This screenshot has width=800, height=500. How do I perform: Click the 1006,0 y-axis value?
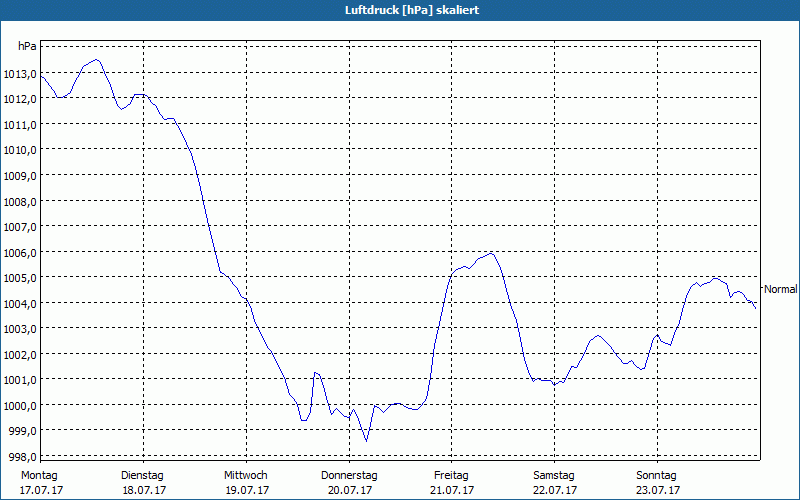(20, 253)
